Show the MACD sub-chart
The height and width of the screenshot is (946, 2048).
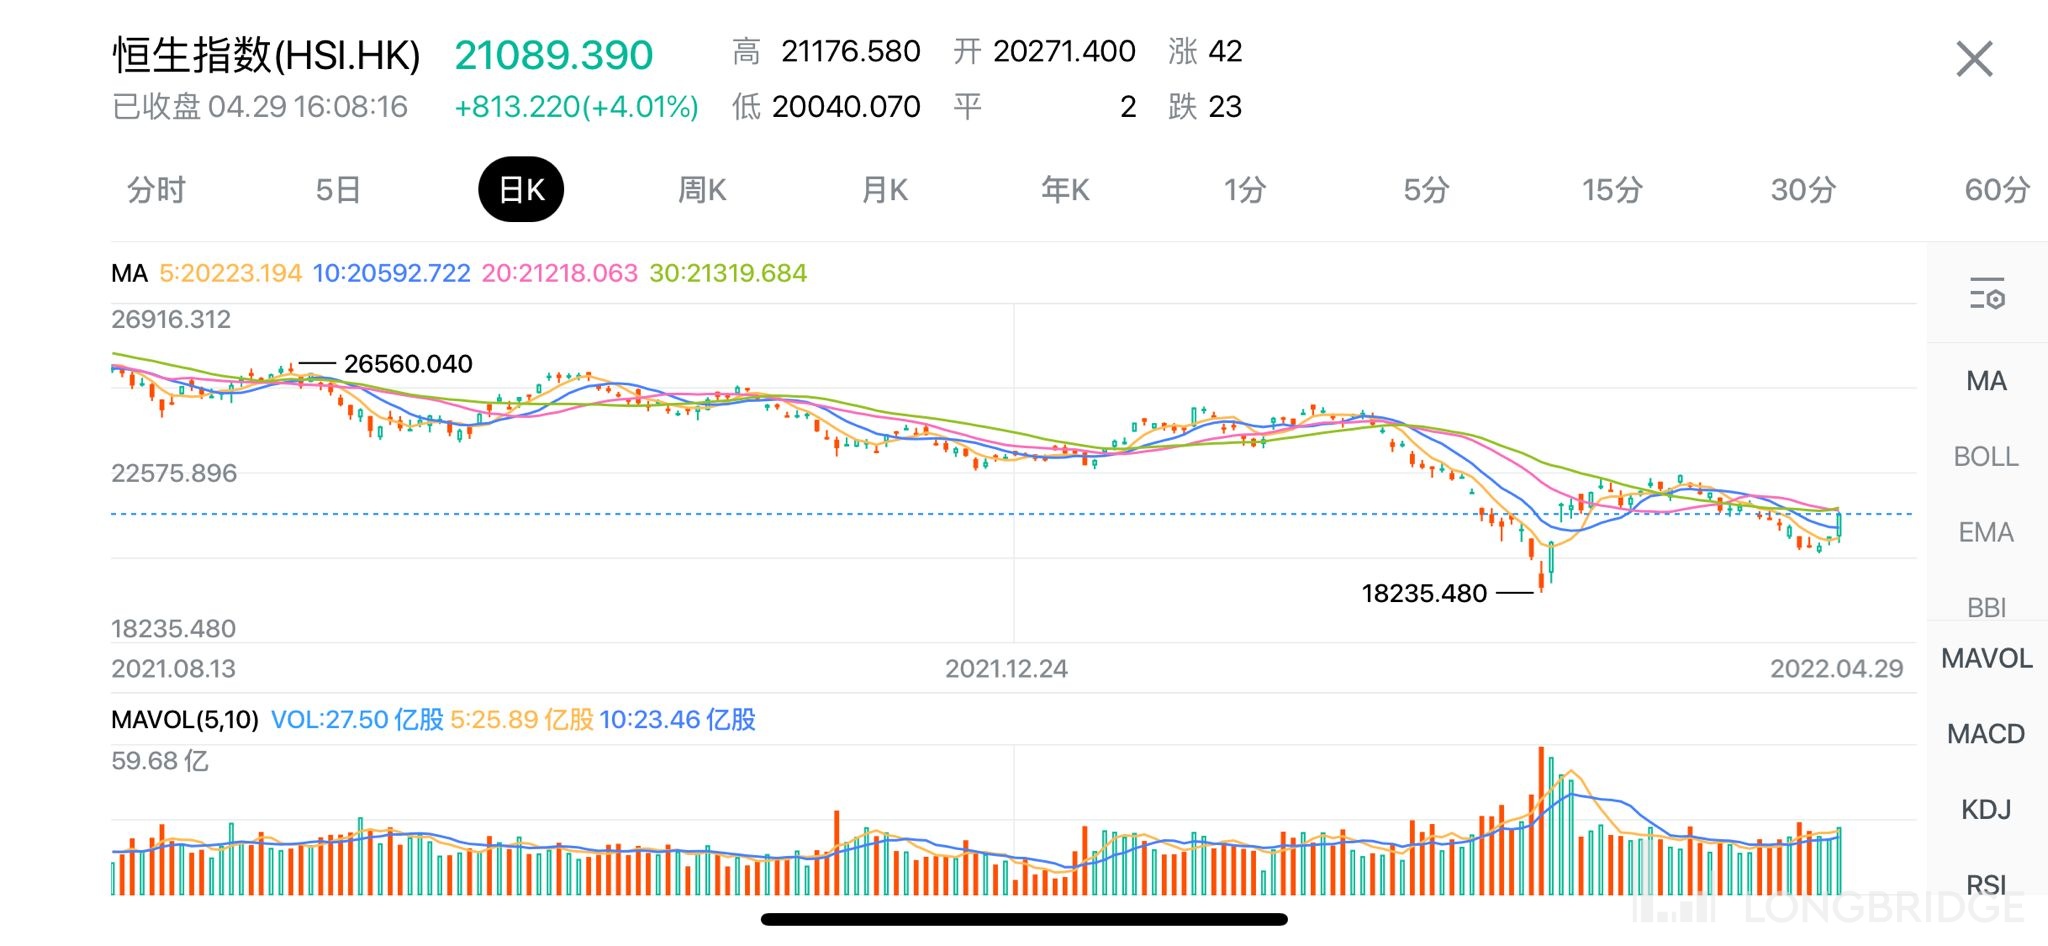tap(1986, 734)
